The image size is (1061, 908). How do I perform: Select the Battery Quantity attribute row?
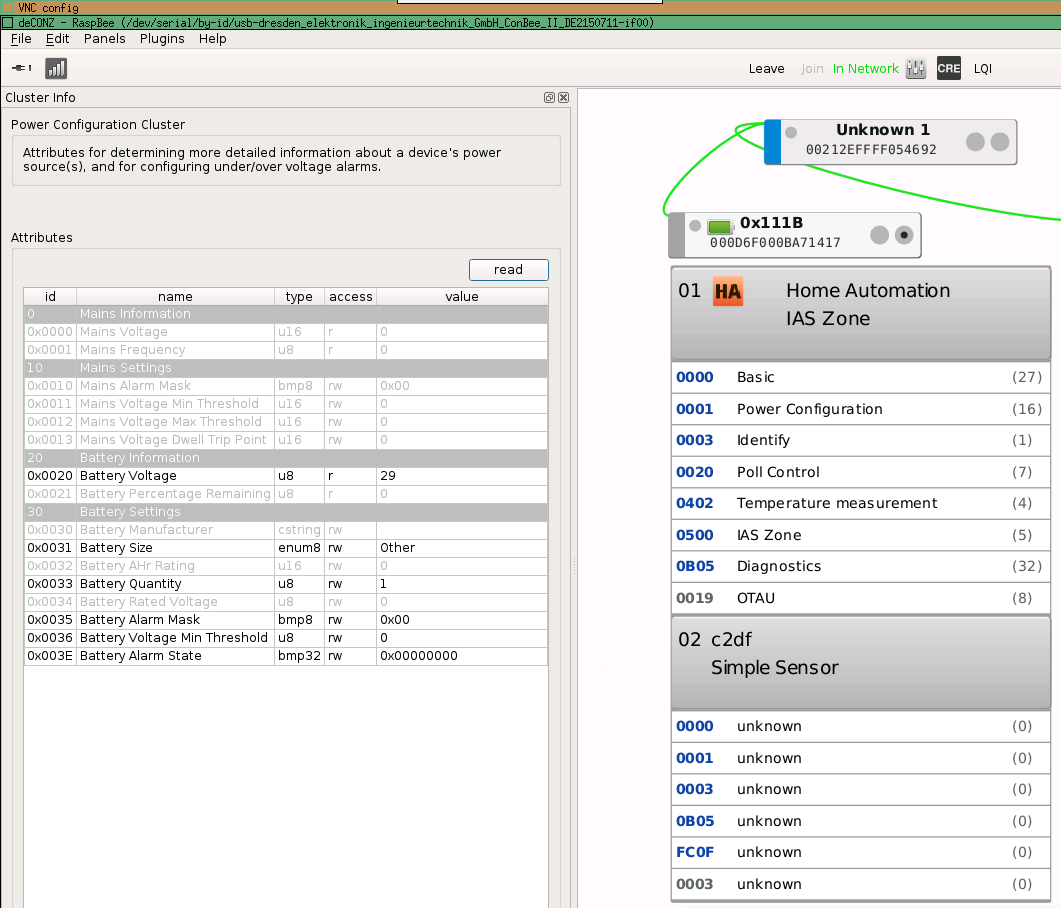point(286,583)
